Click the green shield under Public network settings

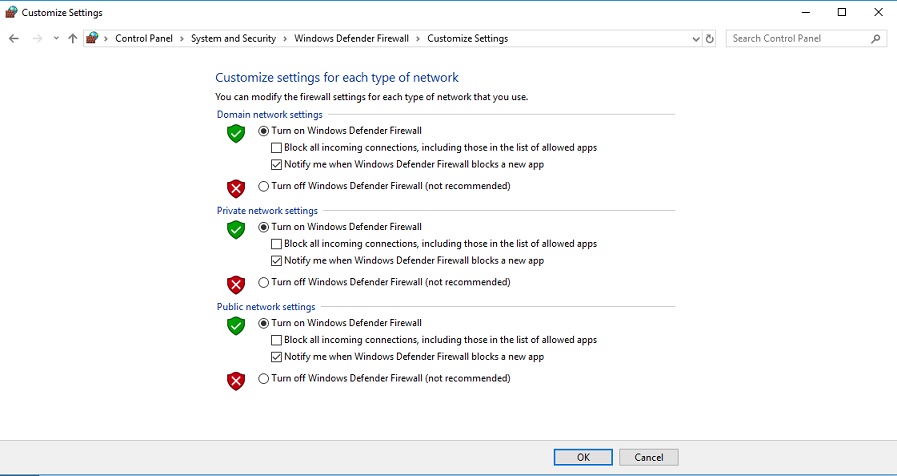(236, 326)
